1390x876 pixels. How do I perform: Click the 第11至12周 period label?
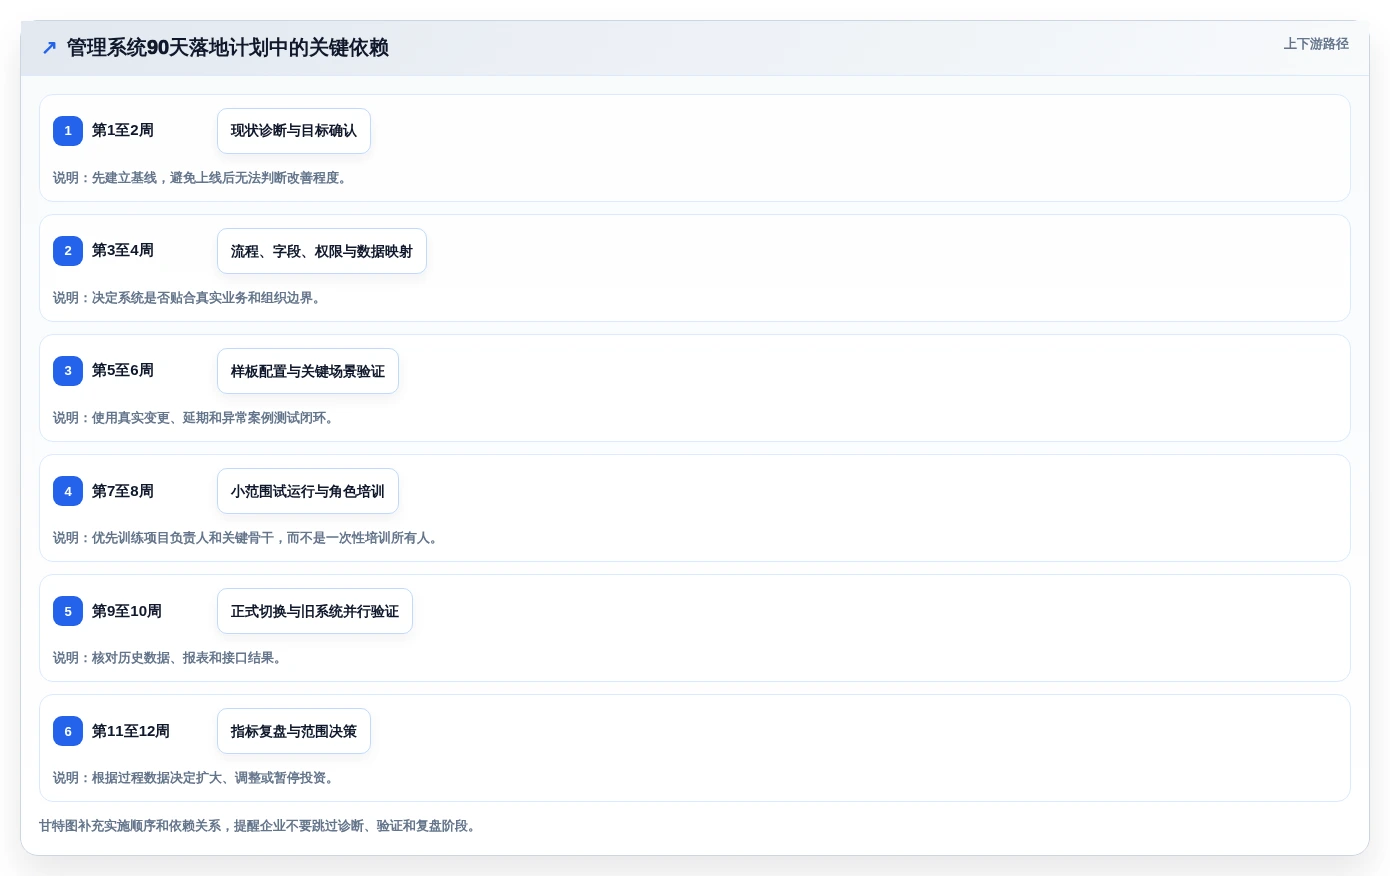pos(131,731)
